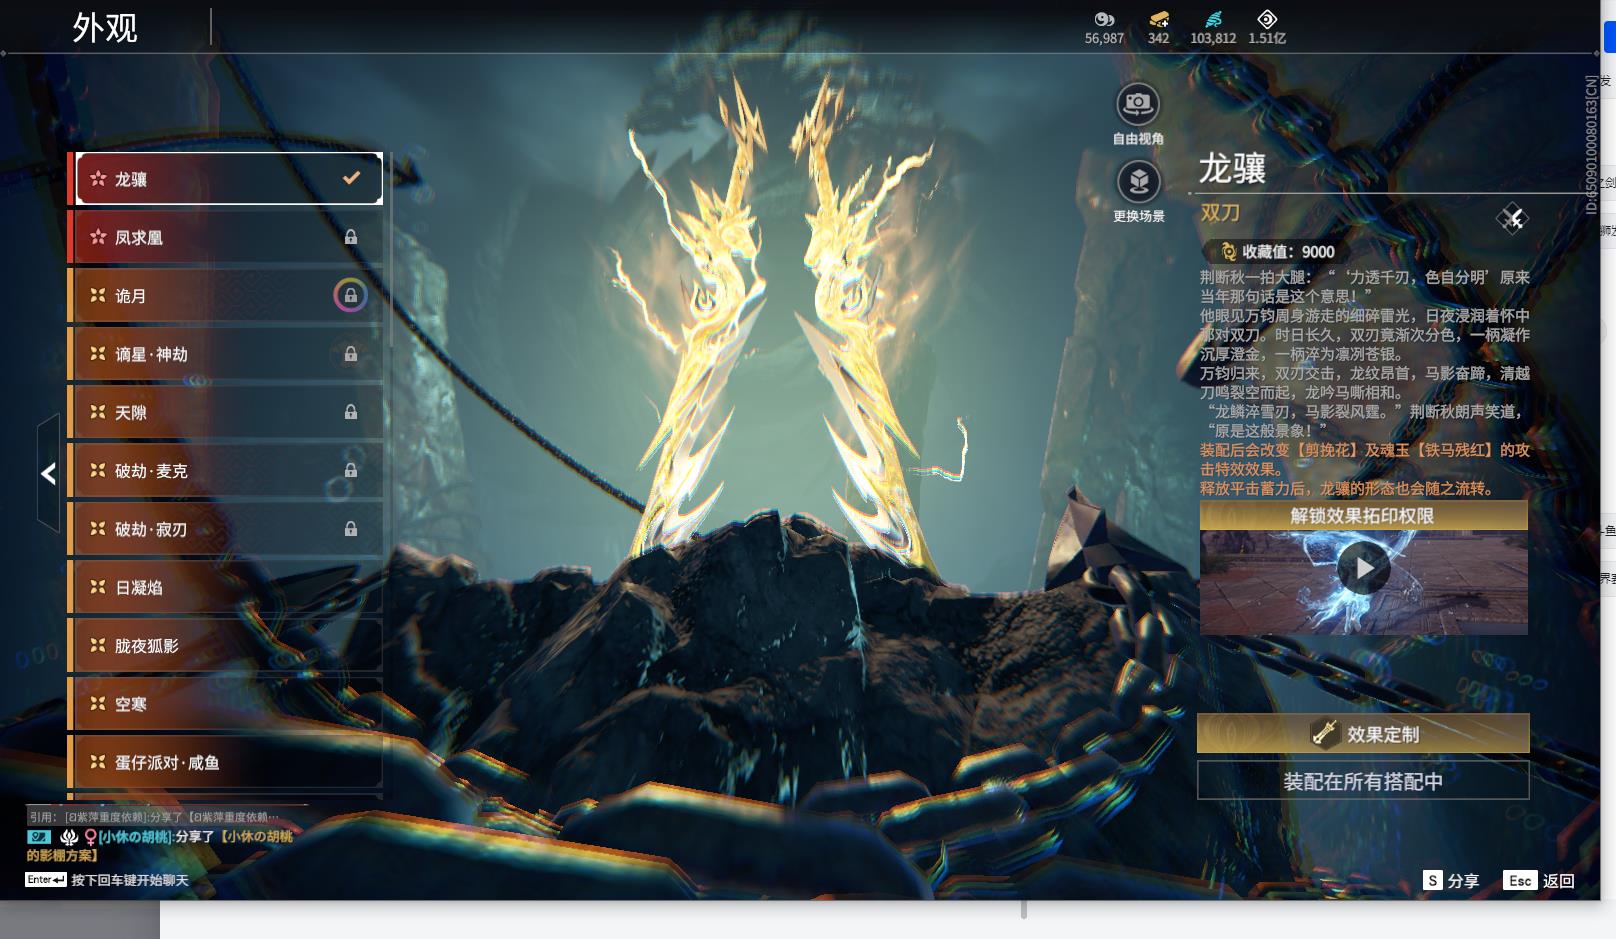Click the silver coin currency icon

[1104, 19]
